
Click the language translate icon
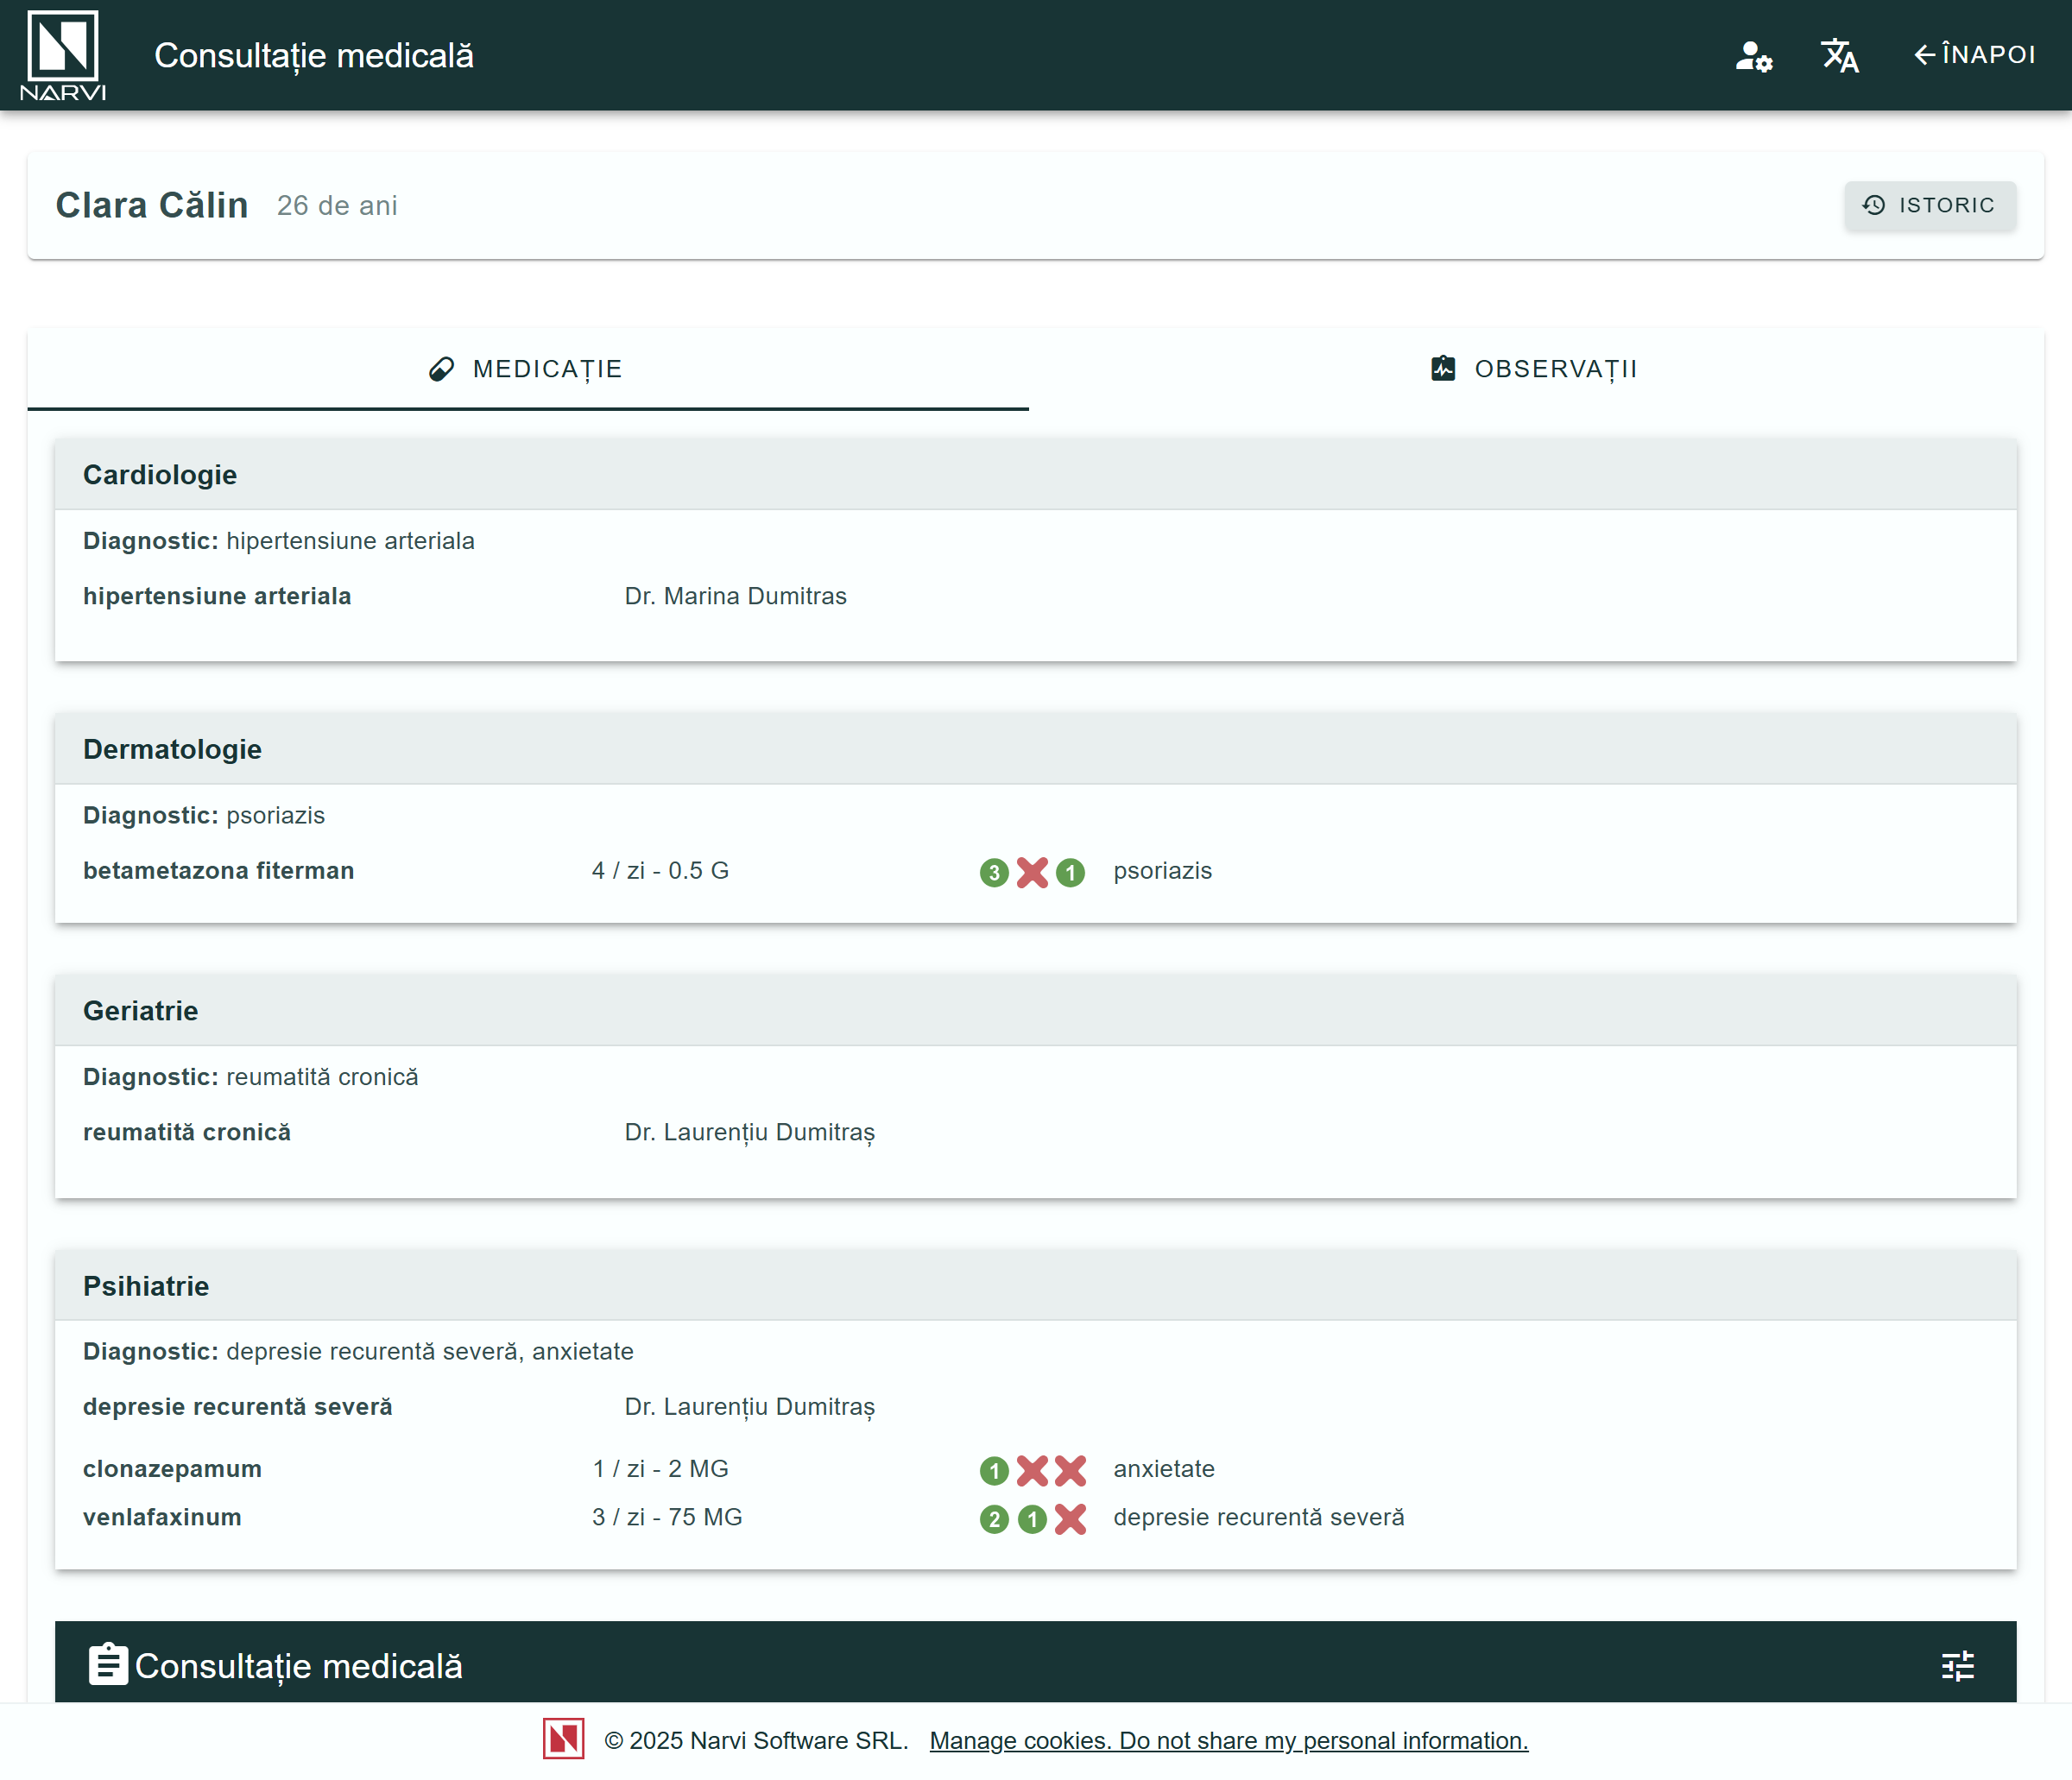[x=1839, y=56]
